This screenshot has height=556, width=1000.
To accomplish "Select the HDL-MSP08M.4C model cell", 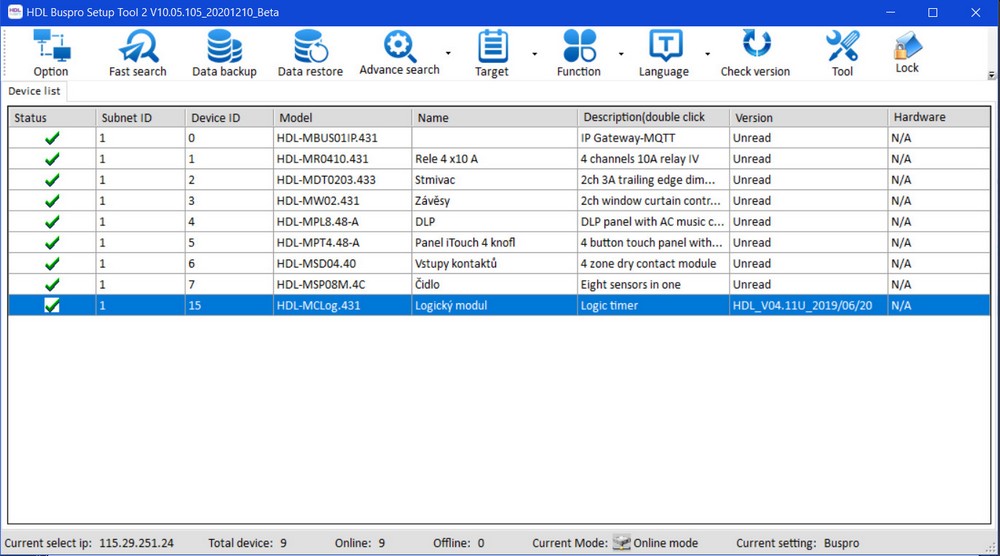I will (x=342, y=284).
